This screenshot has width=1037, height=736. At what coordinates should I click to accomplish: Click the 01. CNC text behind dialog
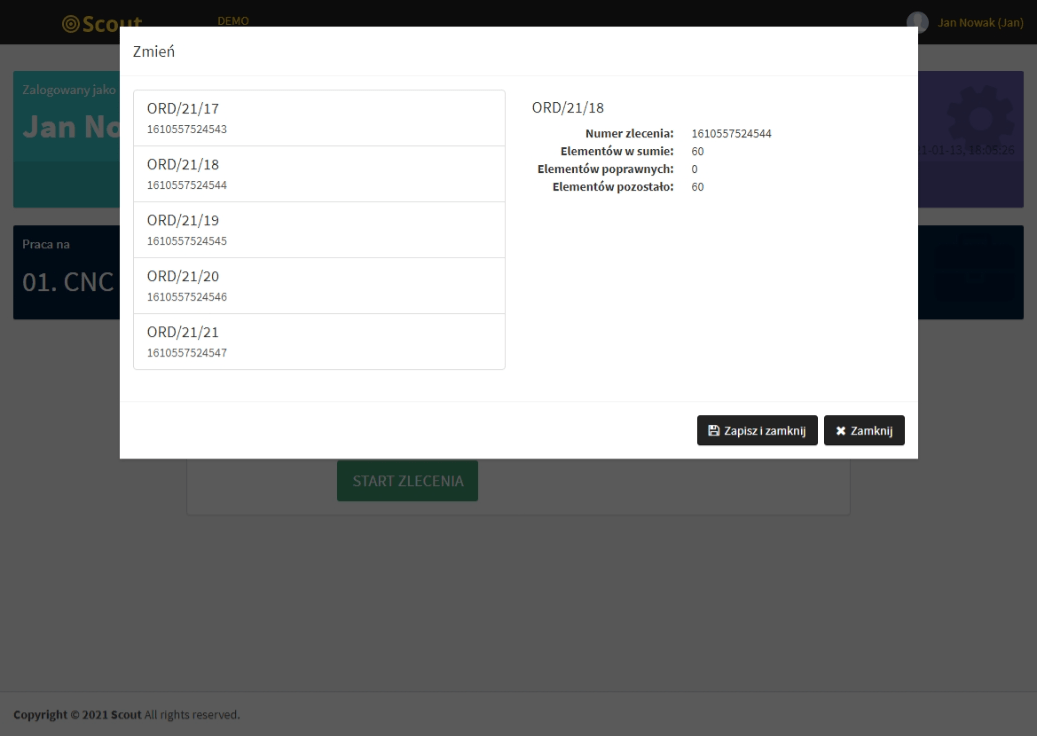(x=68, y=282)
